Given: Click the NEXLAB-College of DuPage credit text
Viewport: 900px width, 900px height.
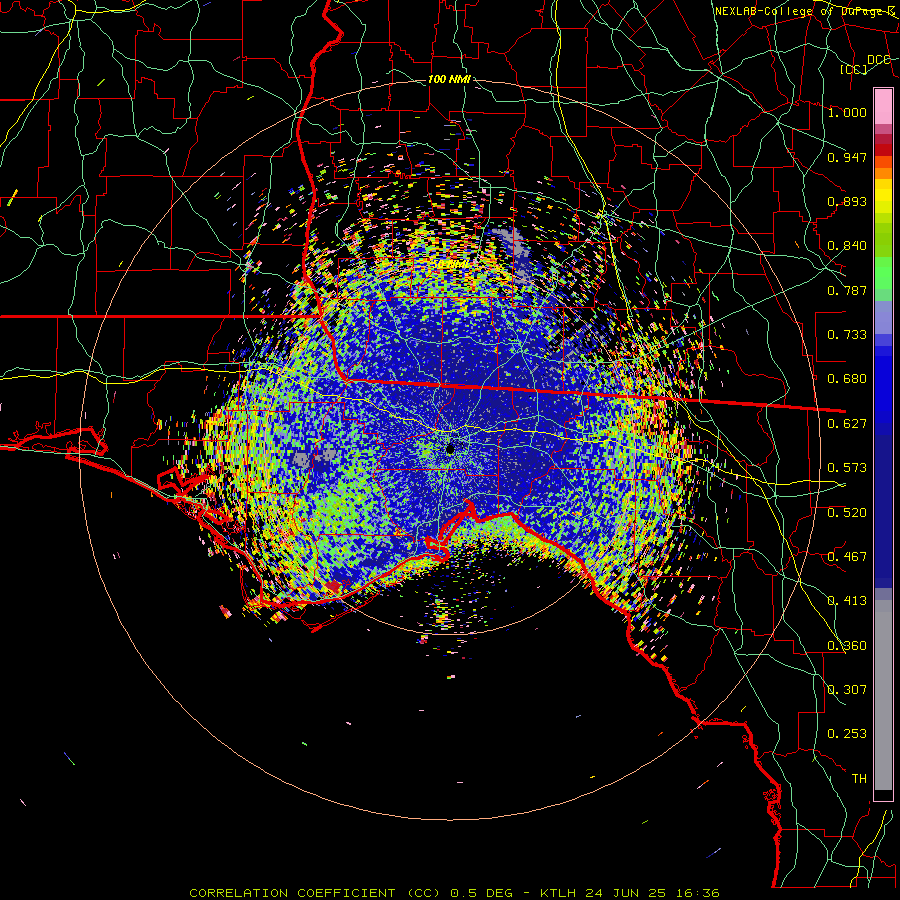Looking at the screenshot, I should pyautogui.click(x=805, y=11).
